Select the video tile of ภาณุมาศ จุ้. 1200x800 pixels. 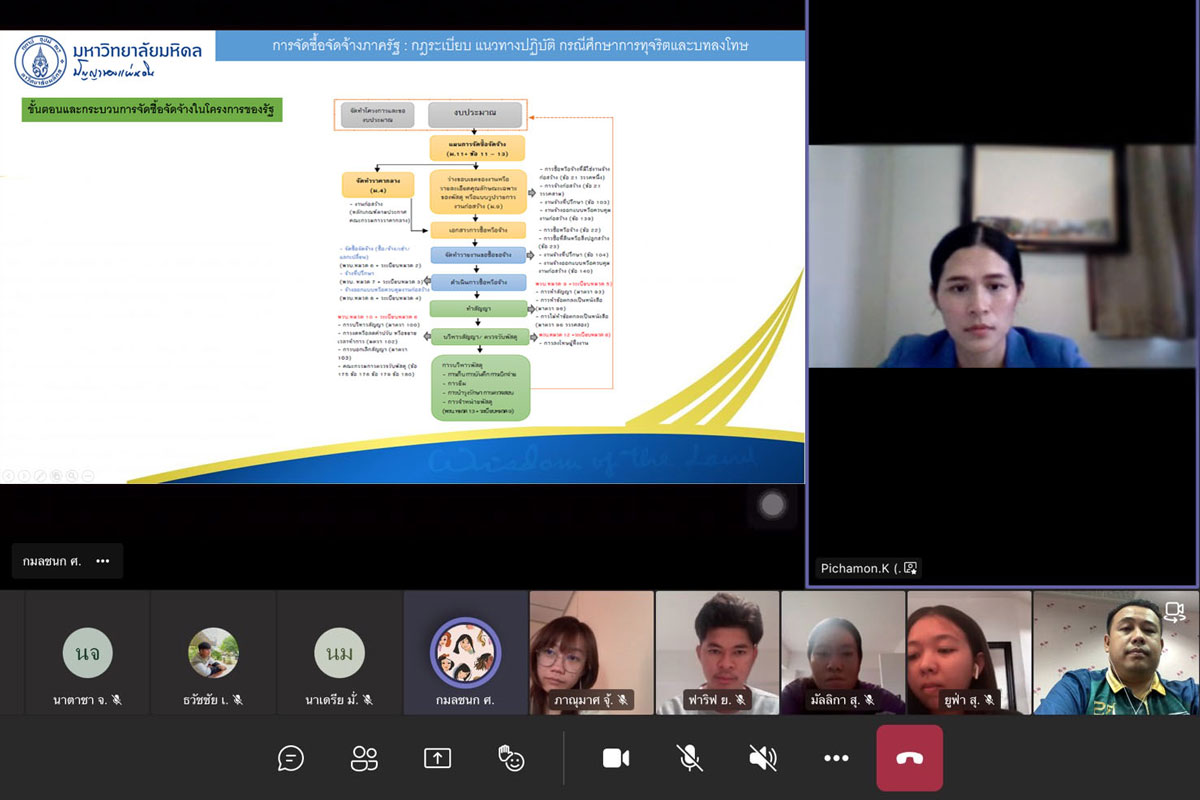(591, 651)
